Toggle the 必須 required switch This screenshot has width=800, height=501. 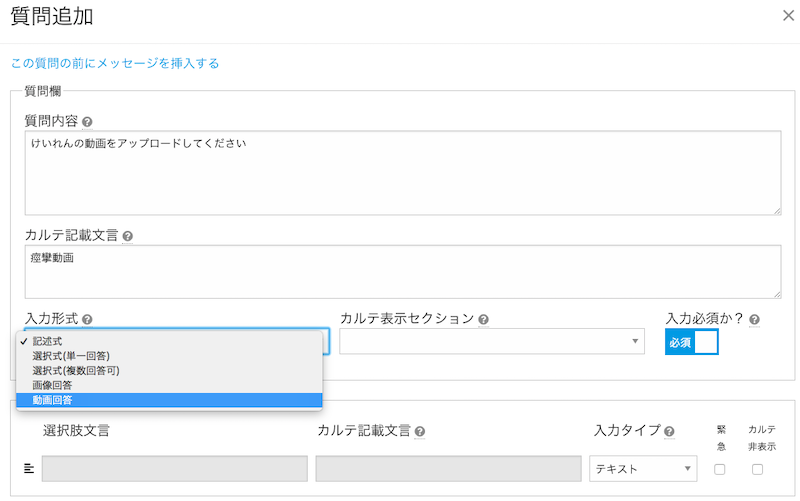(x=692, y=342)
